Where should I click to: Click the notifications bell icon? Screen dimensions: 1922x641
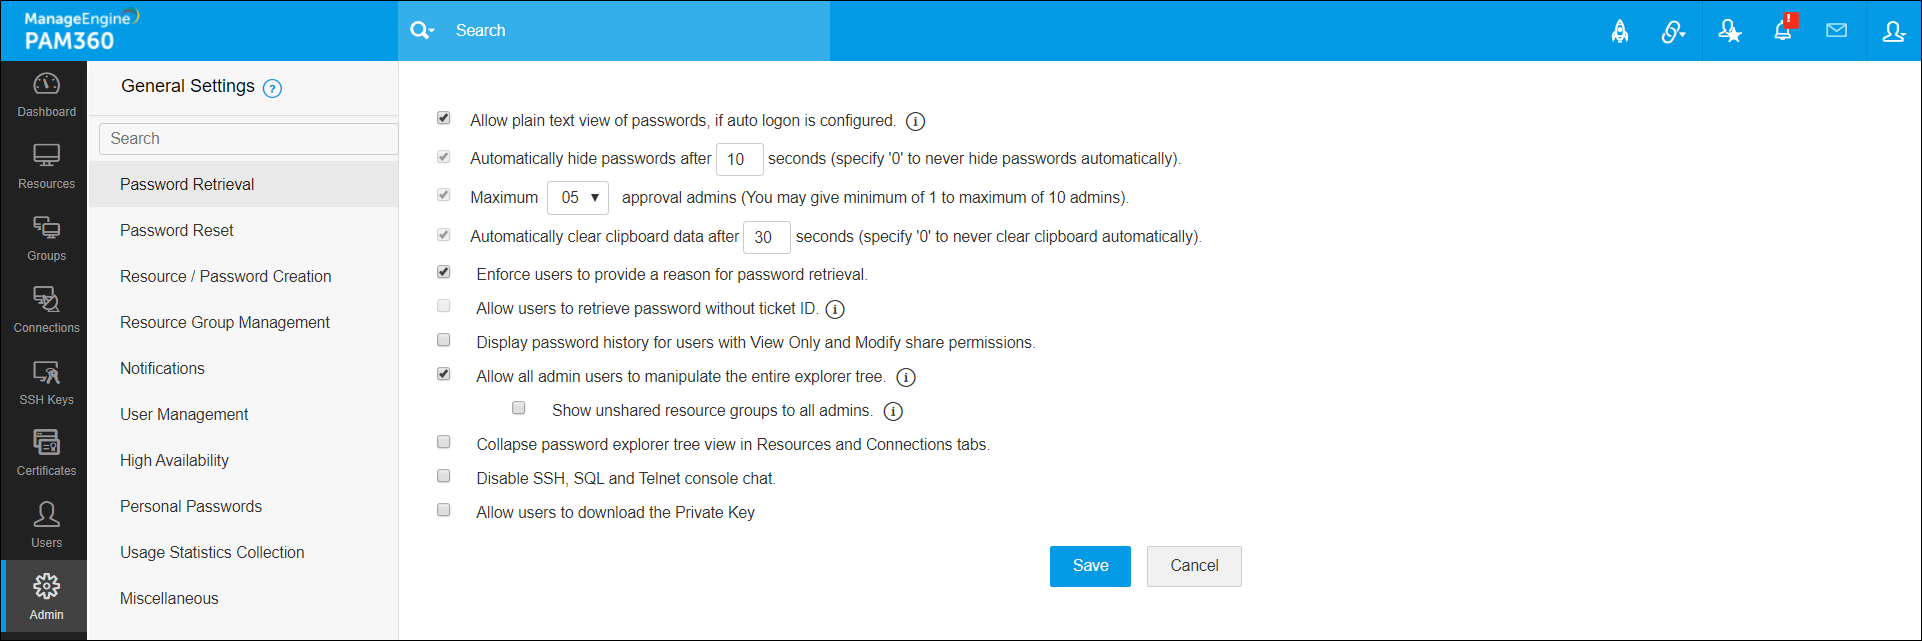coord(1783,30)
